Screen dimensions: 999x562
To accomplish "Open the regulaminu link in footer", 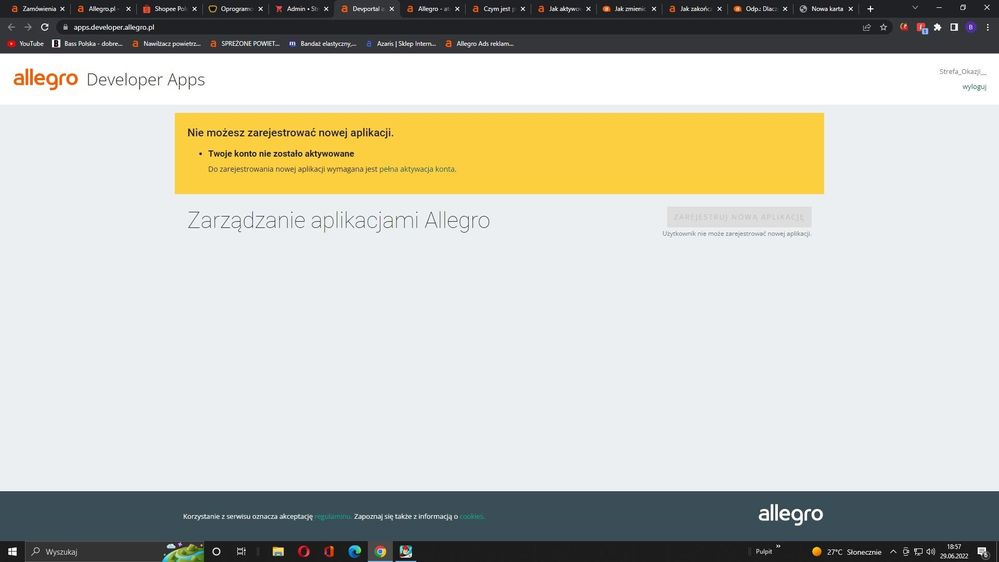I will 332,516.
